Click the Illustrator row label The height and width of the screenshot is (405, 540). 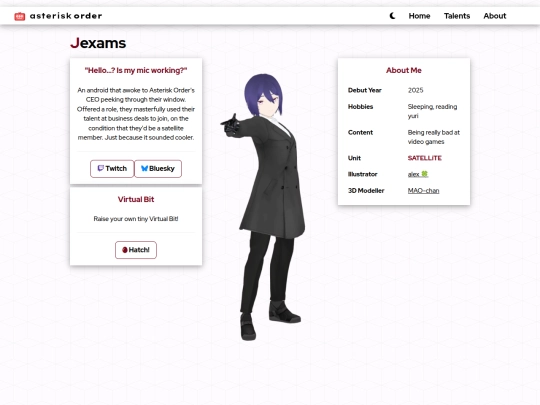[x=363, y=174]
